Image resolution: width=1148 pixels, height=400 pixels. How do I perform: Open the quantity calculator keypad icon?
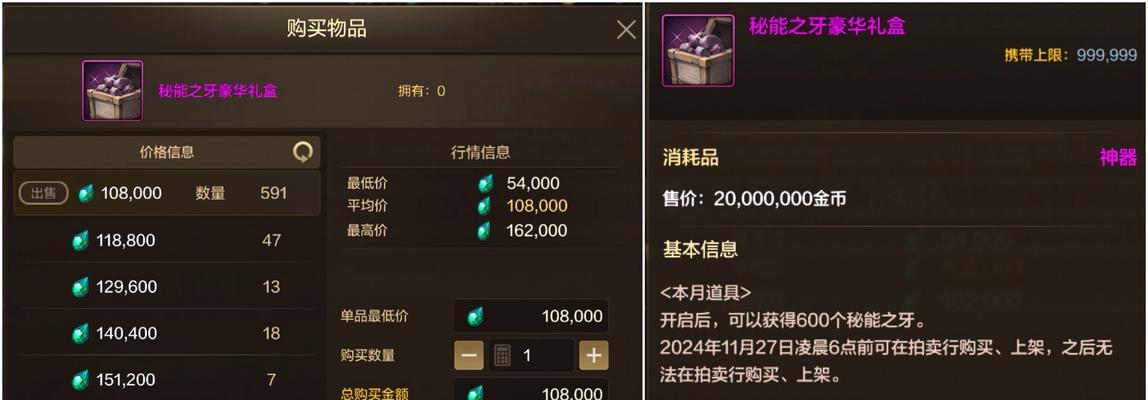[502, 356]
